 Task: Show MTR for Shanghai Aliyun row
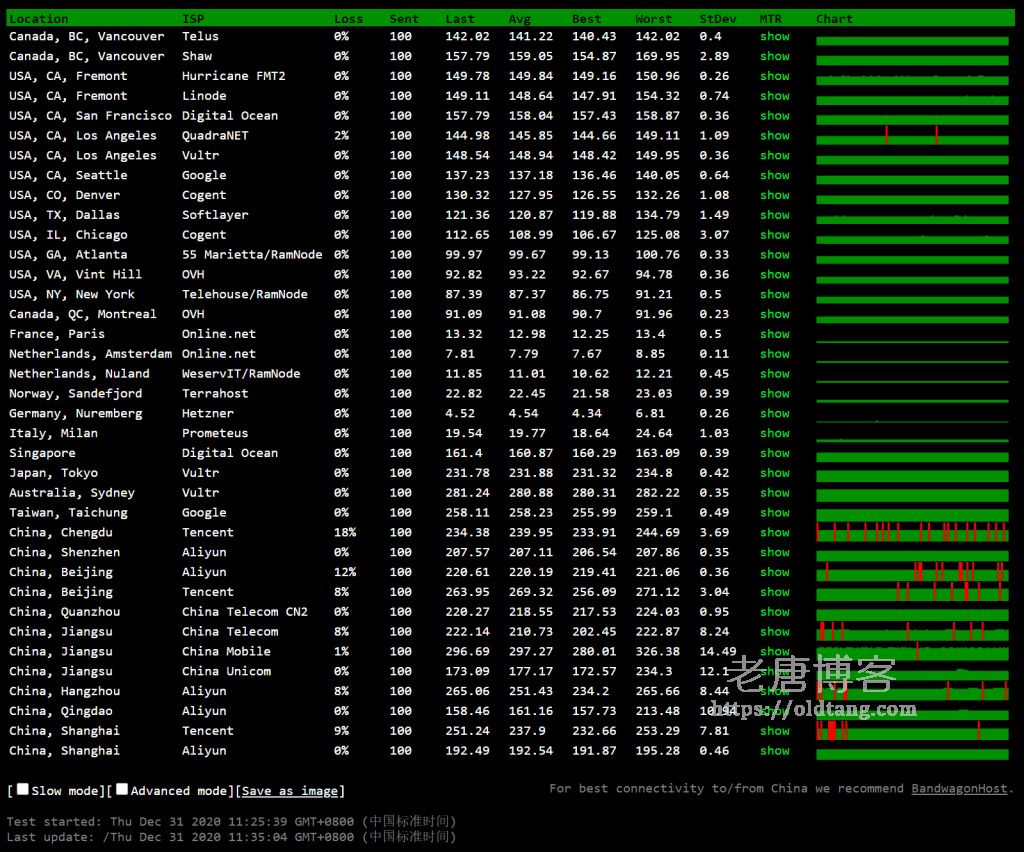pos(774,750)
